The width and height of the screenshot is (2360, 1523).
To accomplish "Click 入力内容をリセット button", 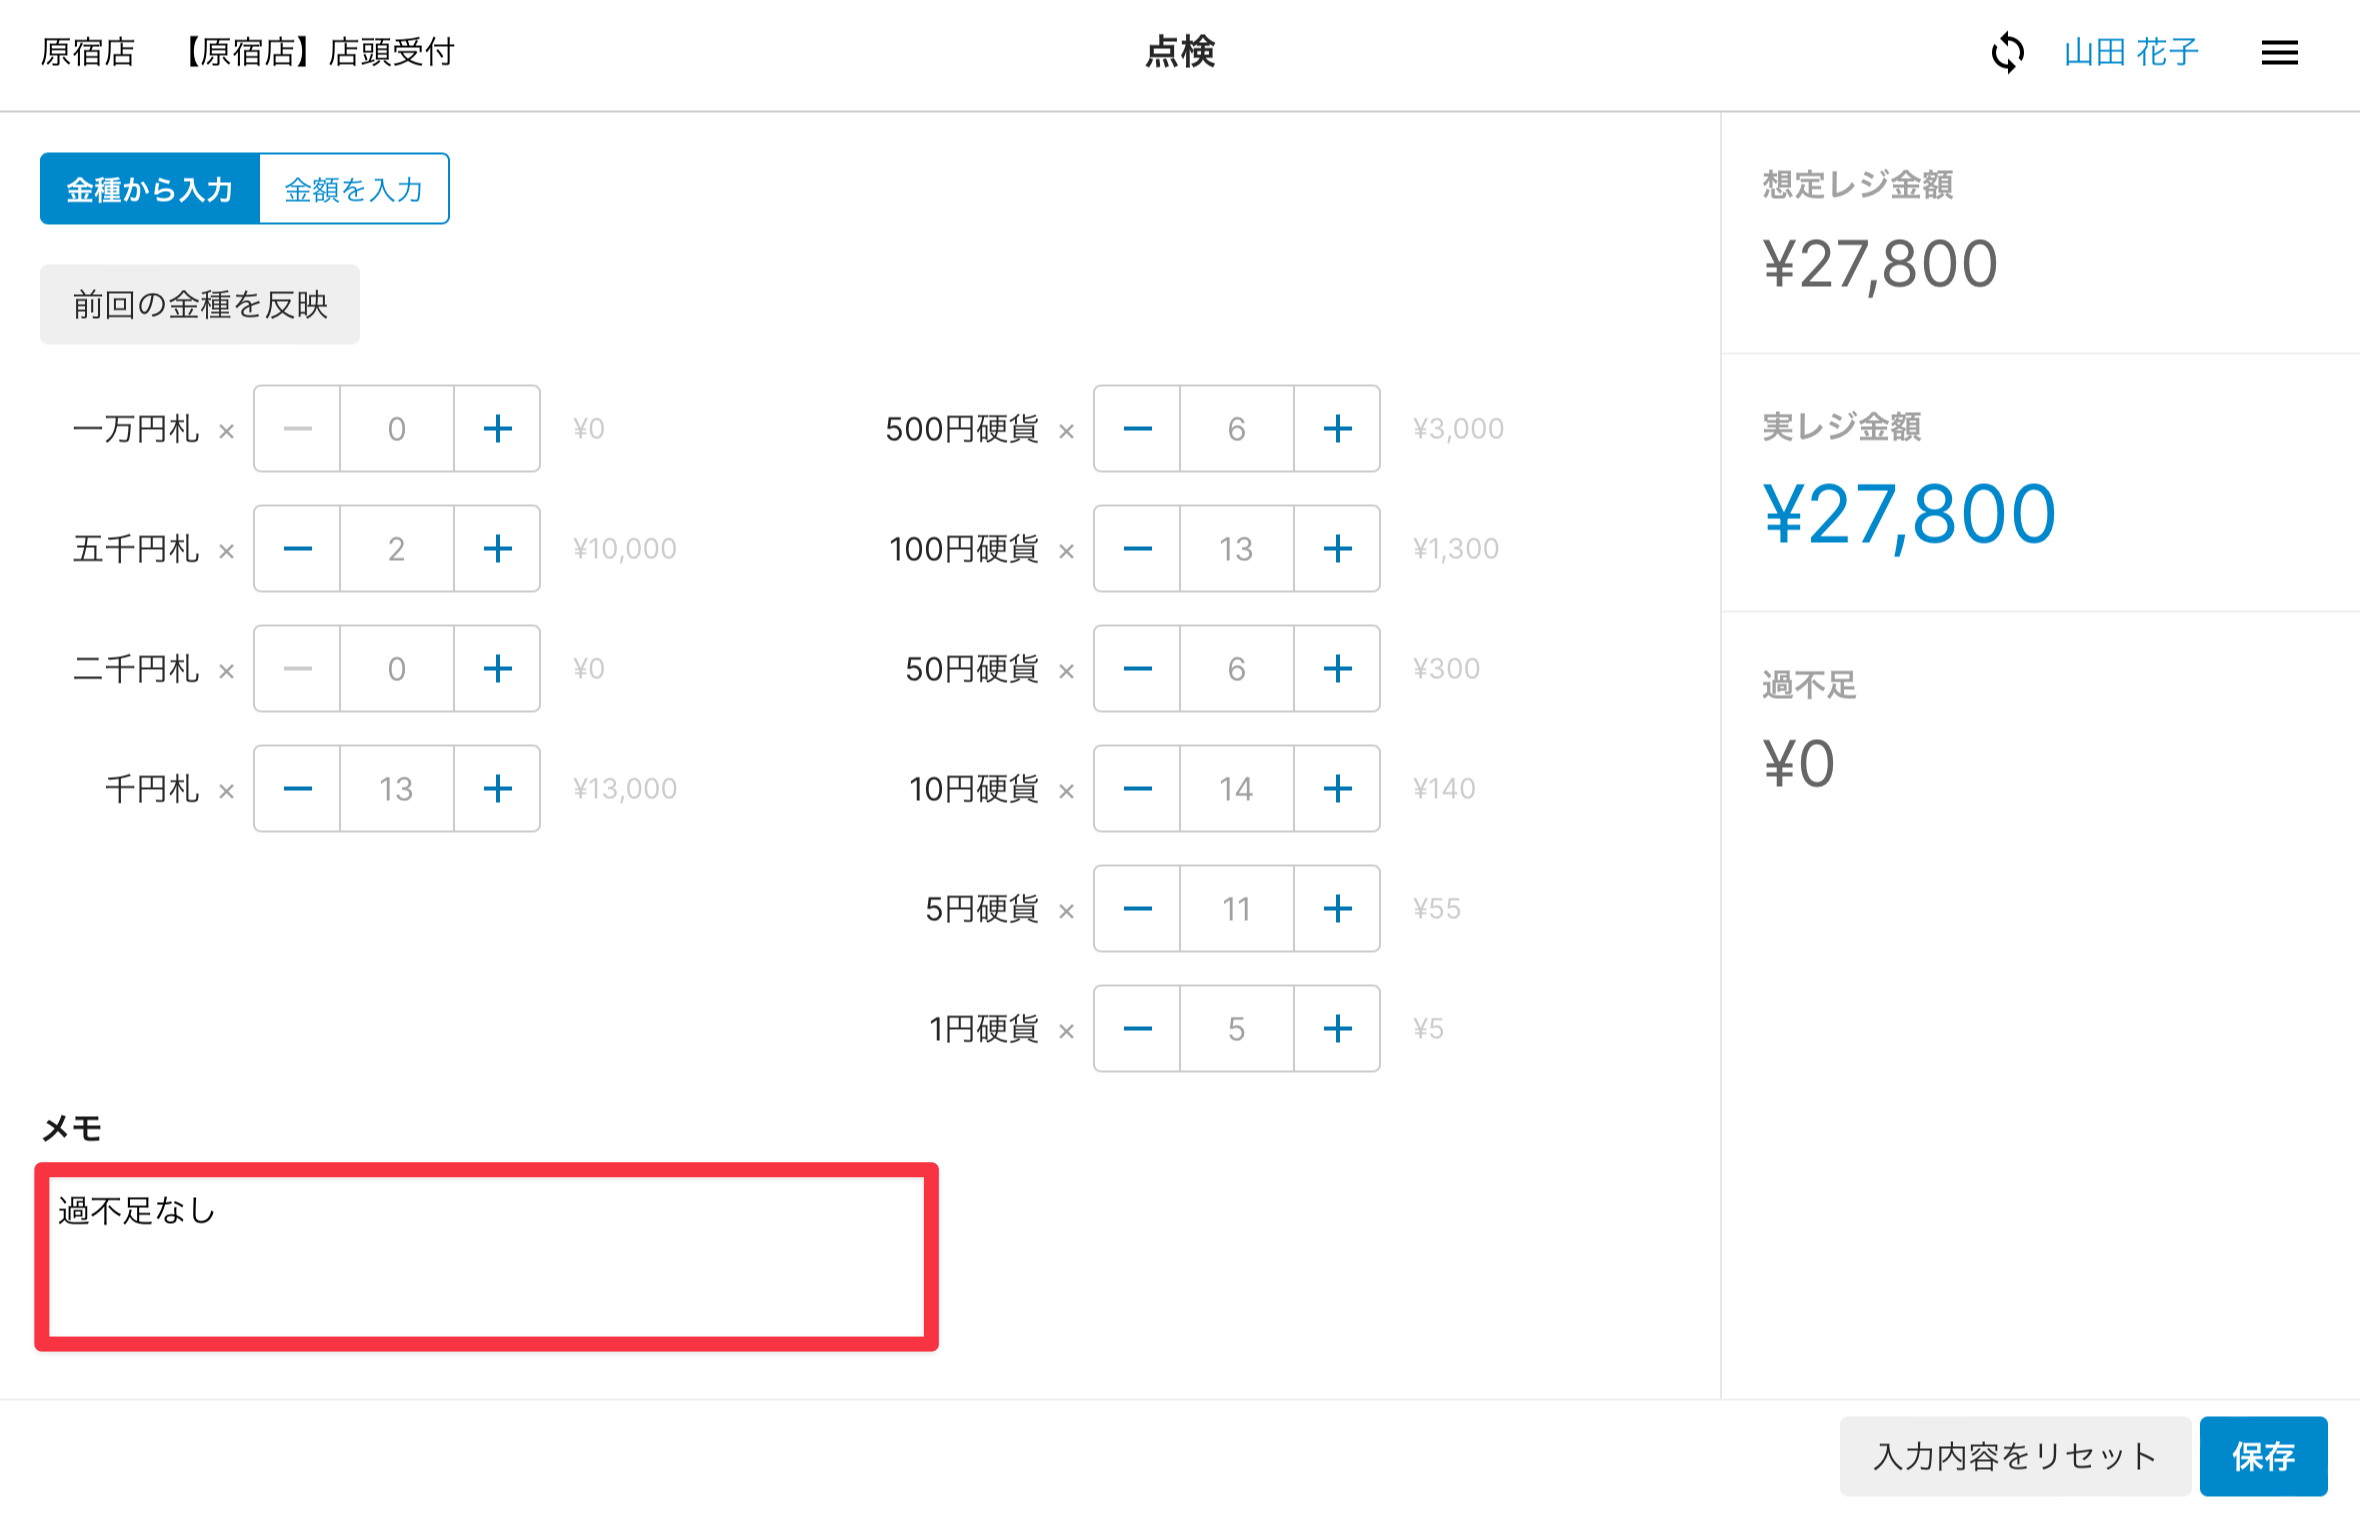I will point(2014,1456).
